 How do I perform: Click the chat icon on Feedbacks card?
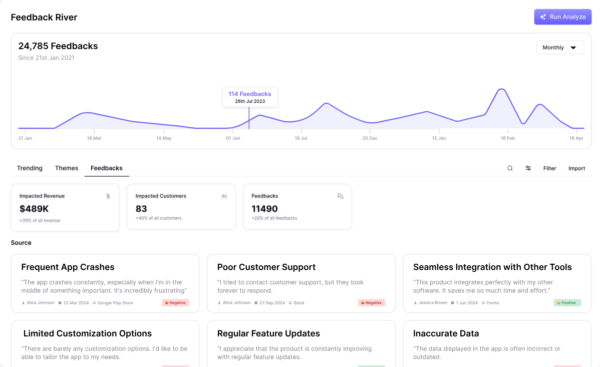tap(340, 196)
